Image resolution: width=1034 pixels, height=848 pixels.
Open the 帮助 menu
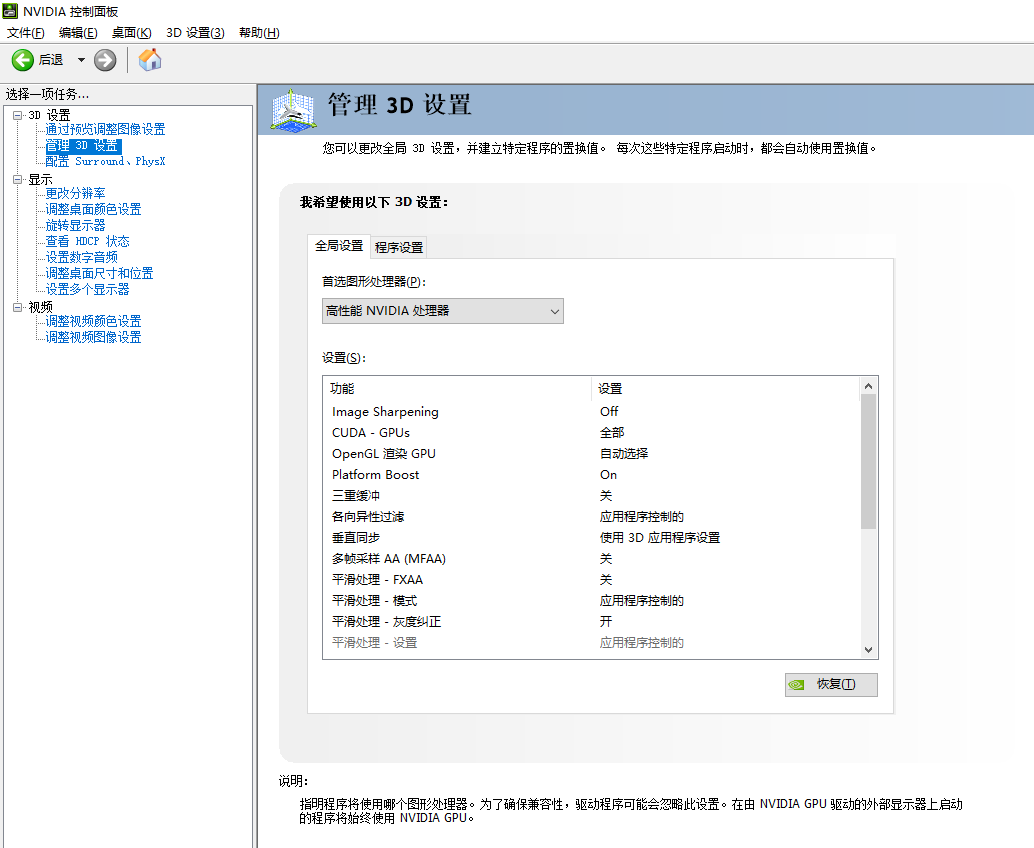259,32
